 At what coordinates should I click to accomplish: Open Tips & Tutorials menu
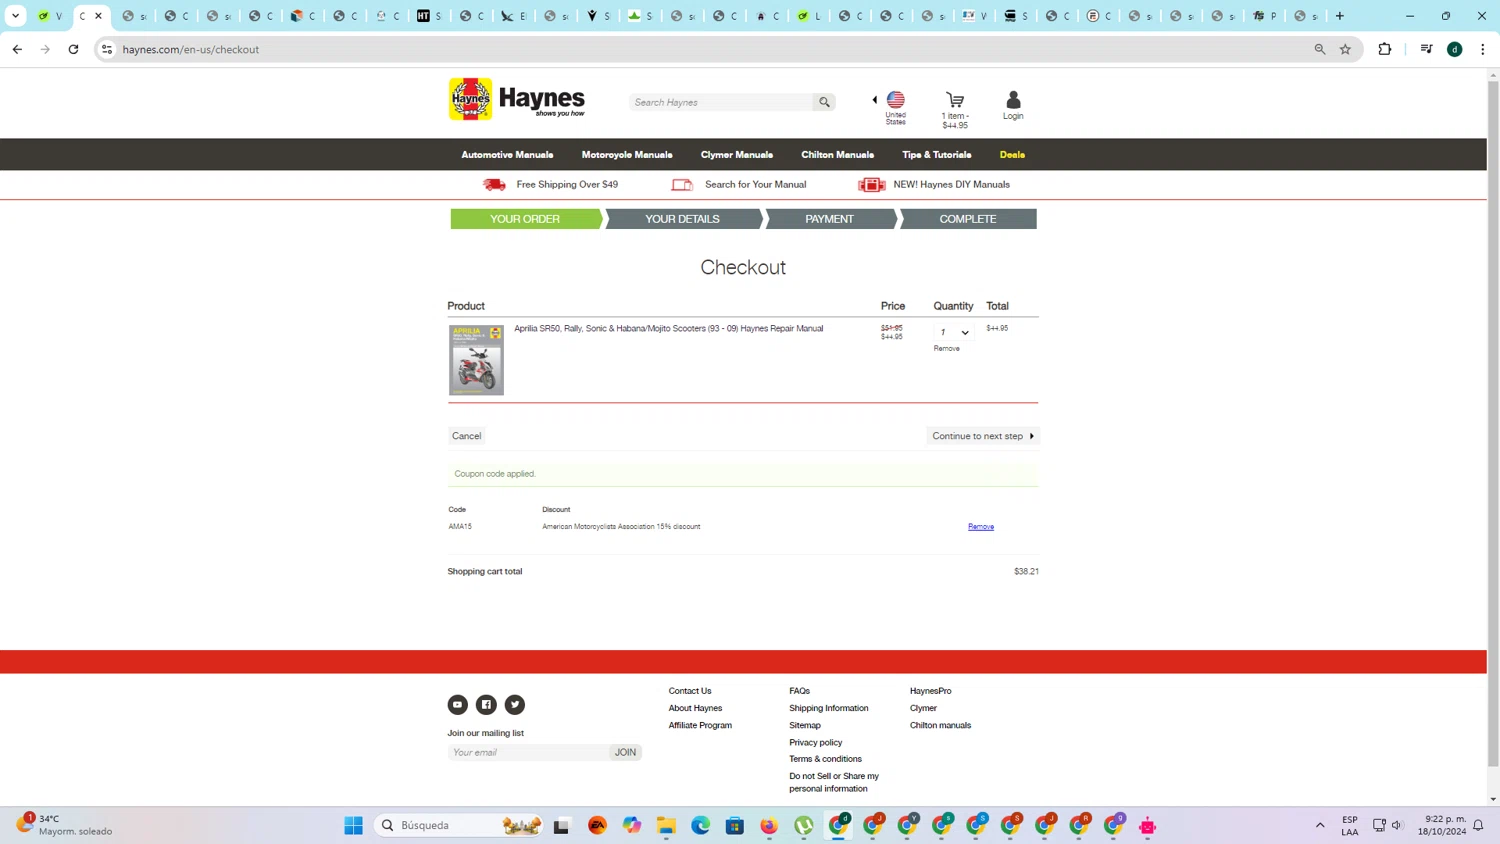[936, 155]
